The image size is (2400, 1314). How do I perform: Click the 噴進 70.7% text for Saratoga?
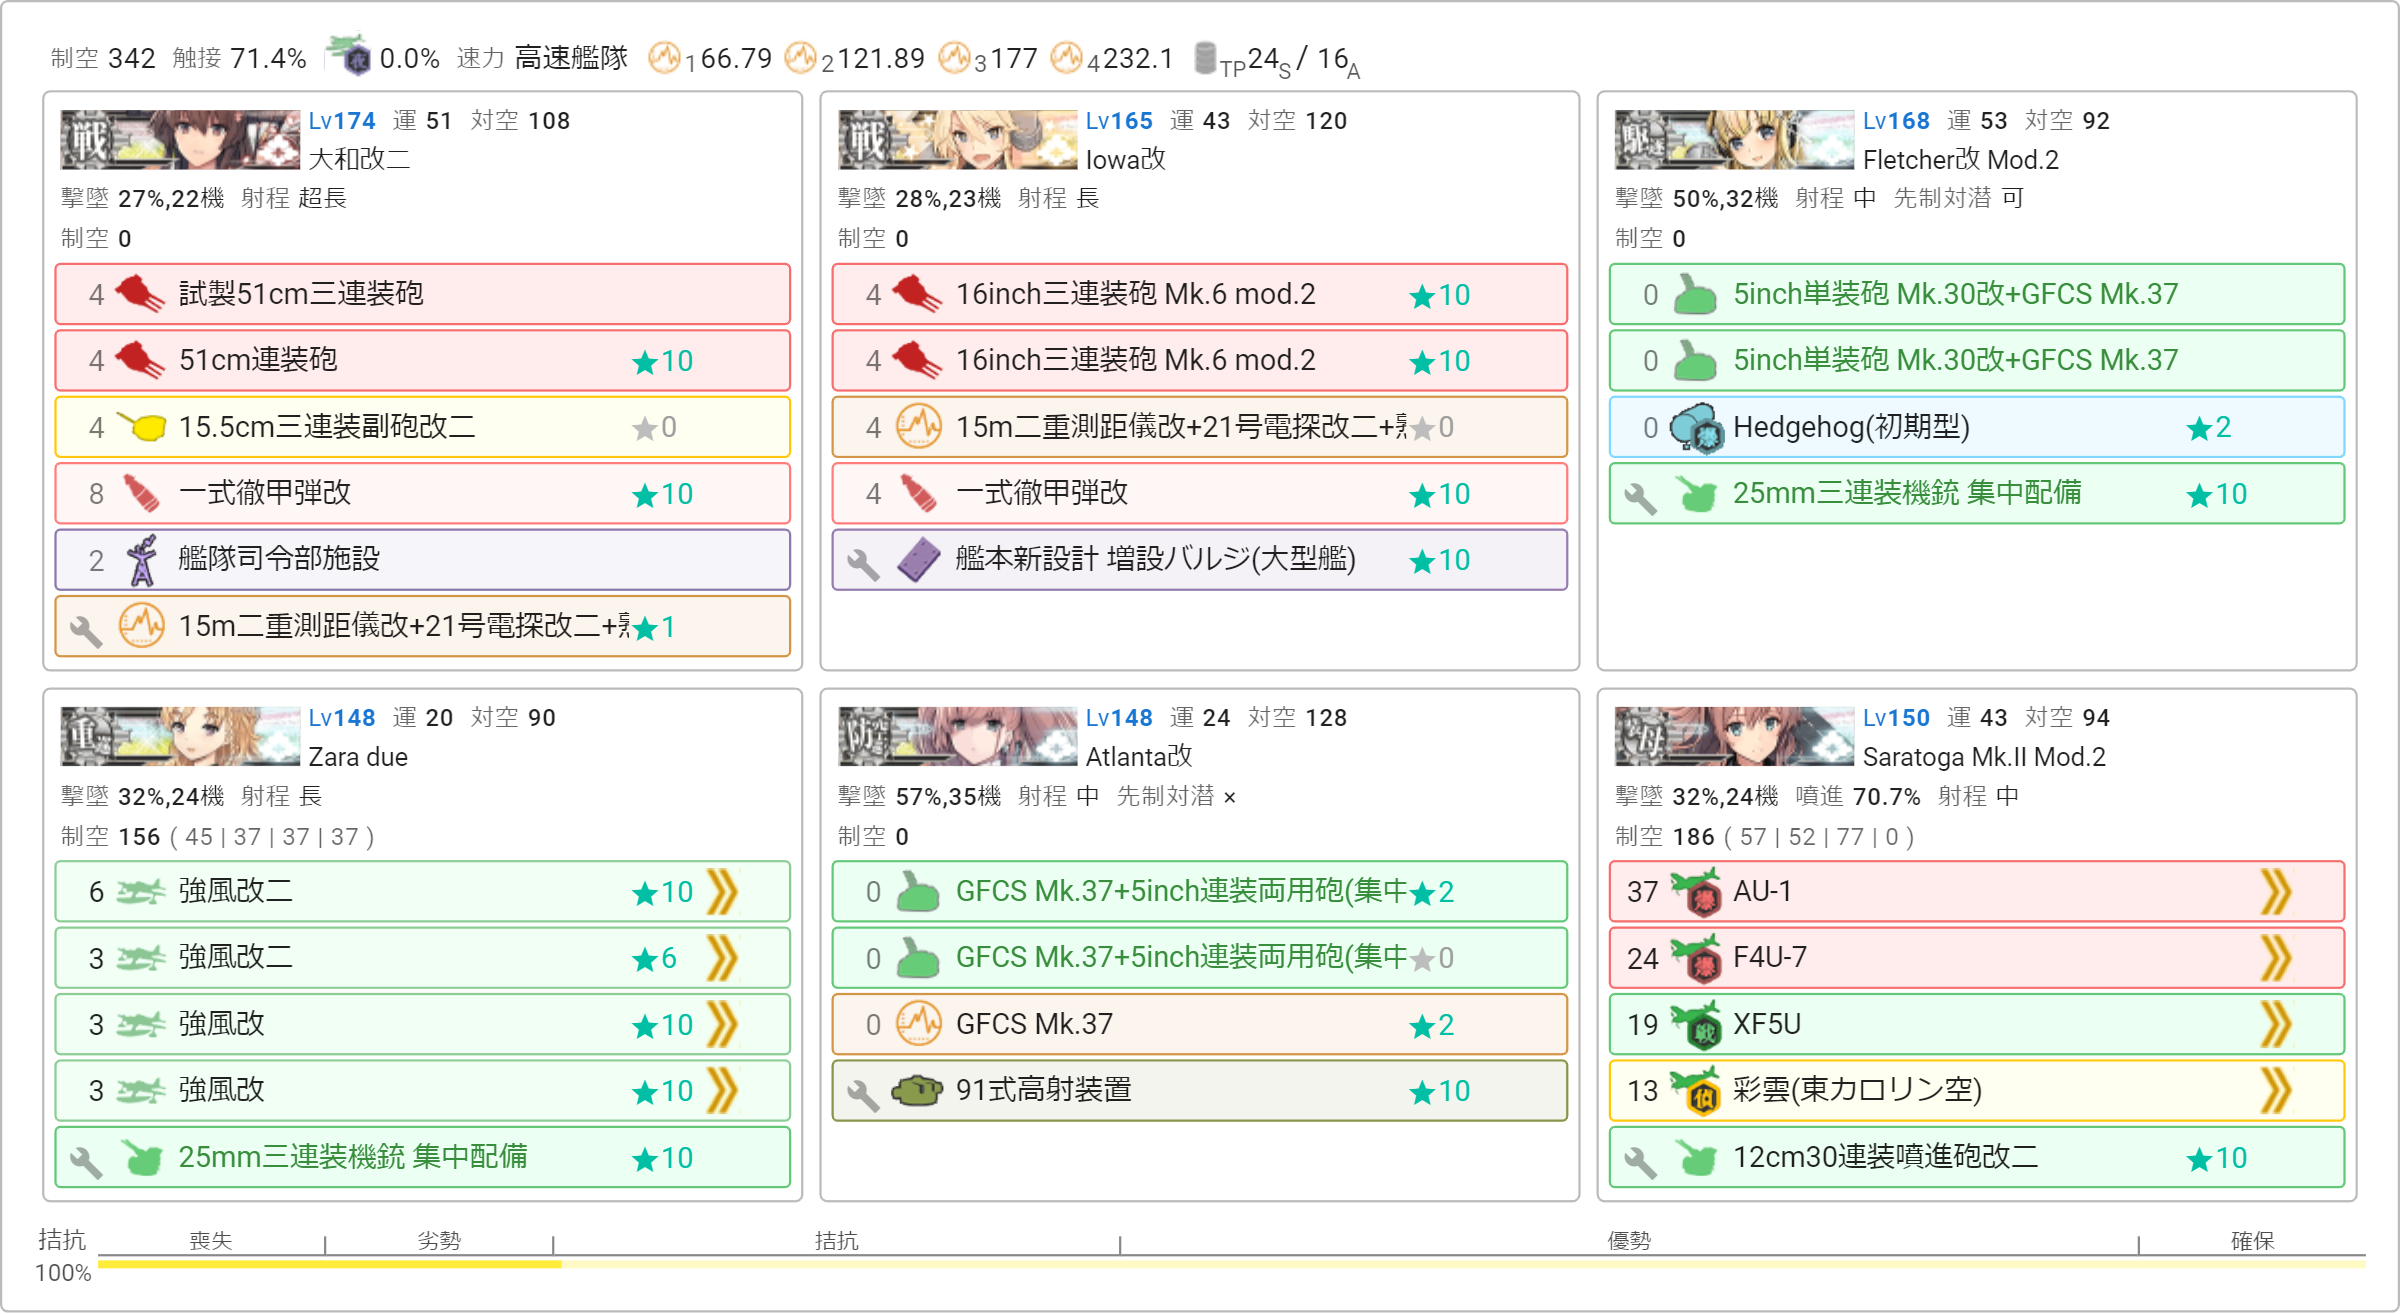[1857, 797]
